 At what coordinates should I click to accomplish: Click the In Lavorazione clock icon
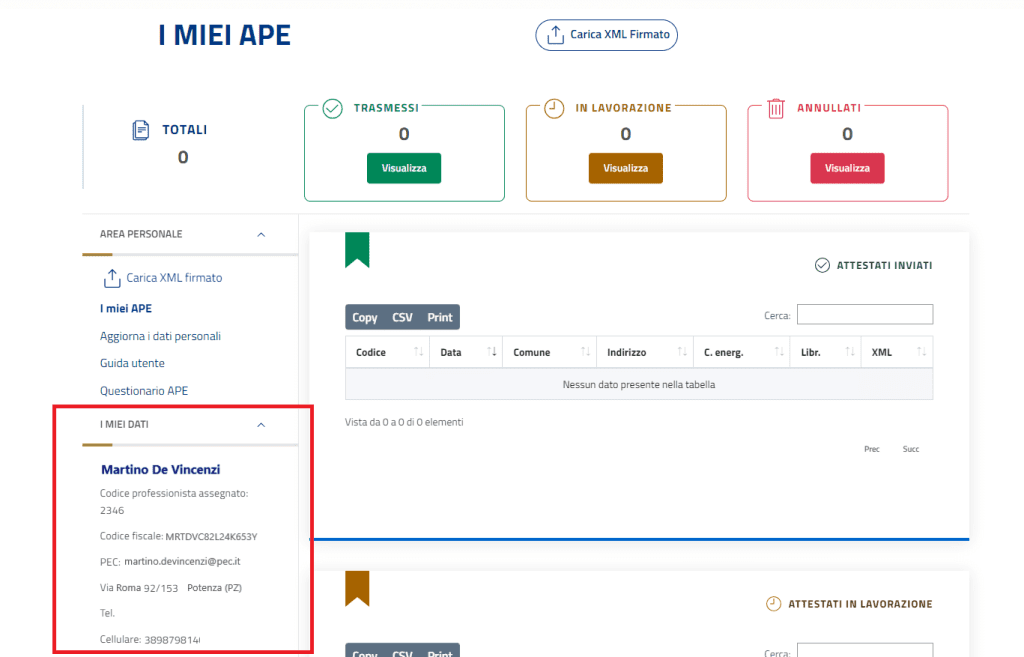554,108
